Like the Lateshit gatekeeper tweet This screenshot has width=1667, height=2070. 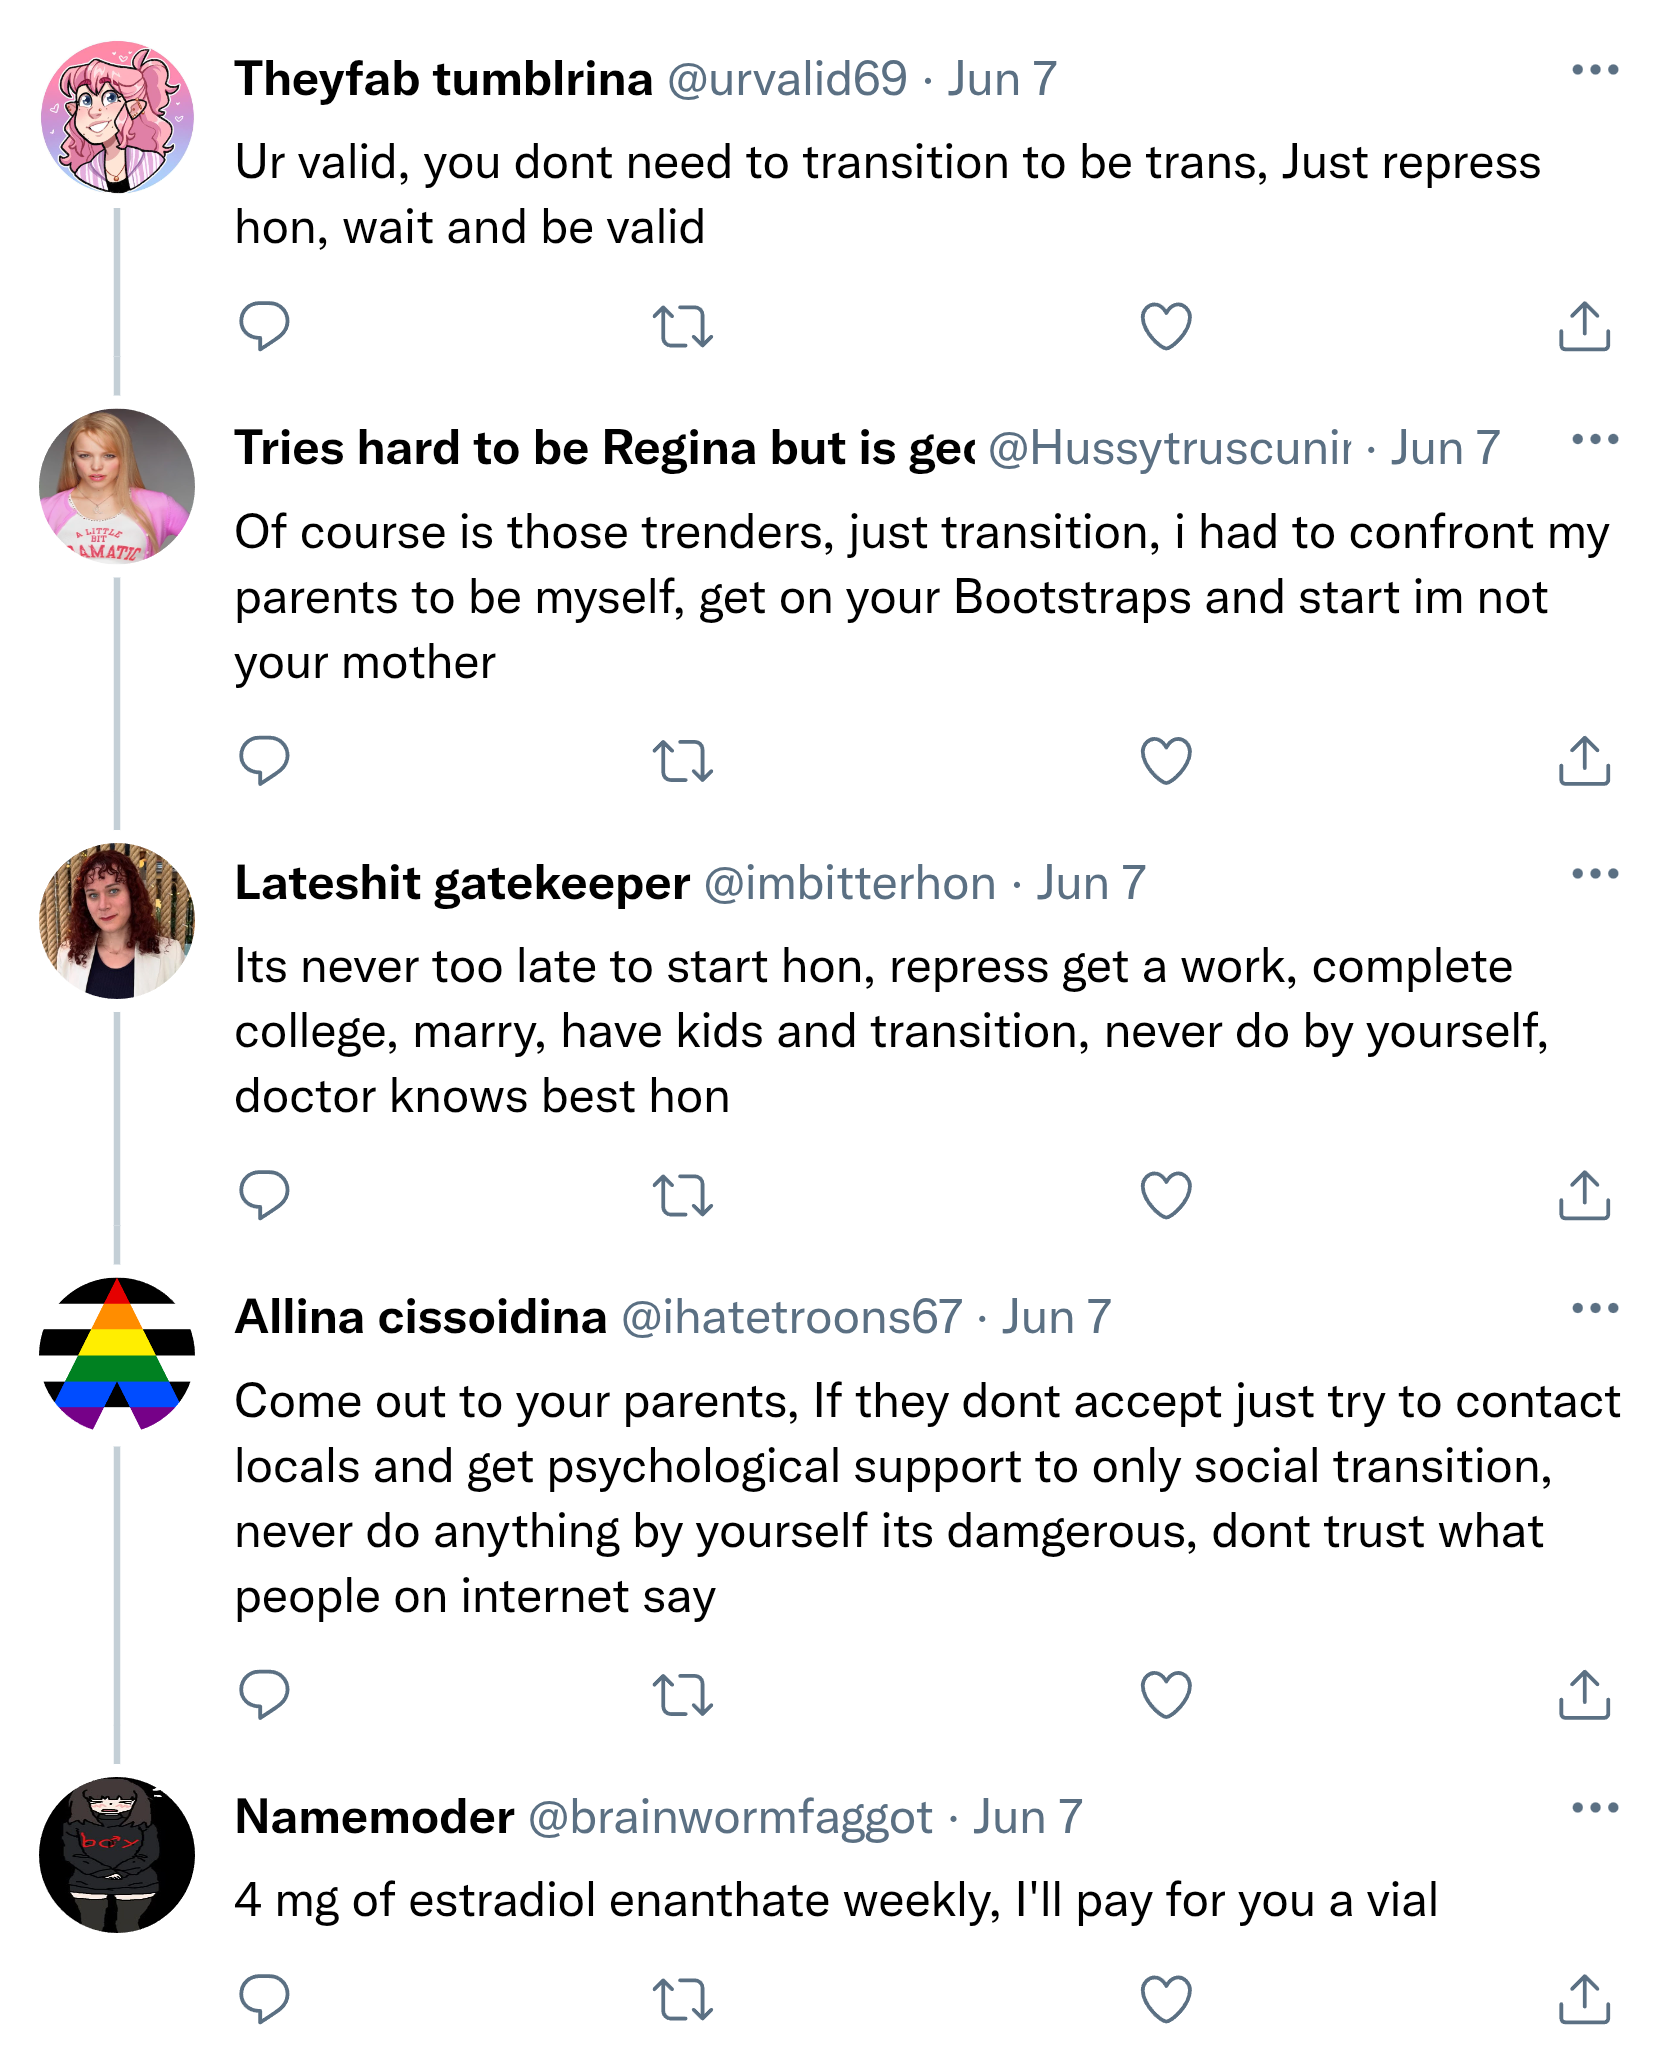point(1166,1195)
